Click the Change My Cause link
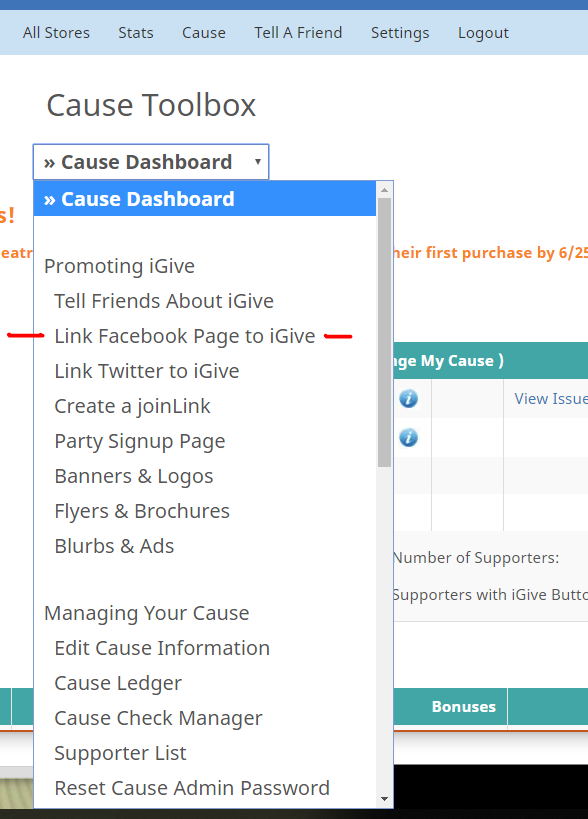 tap(448, 360)
